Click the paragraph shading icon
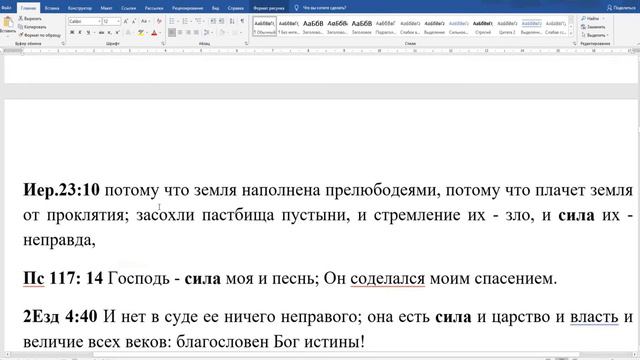The height and width of the screenshot is (360, 640). [x=223, y=32]
